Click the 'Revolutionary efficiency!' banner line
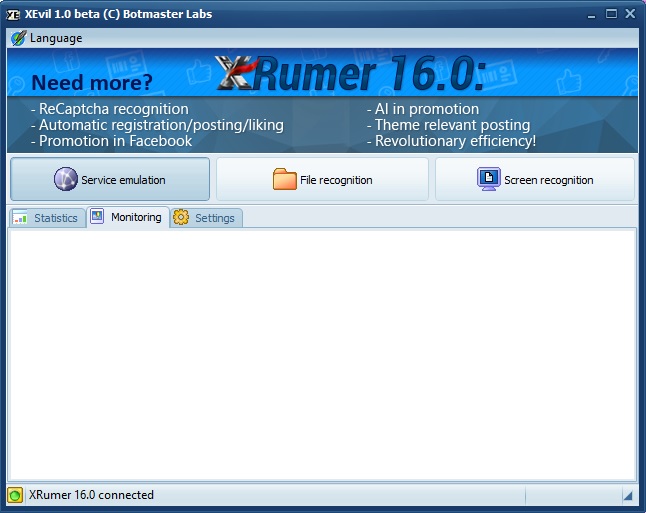Viewport: 646px width, 513px height. coord(452,141)
